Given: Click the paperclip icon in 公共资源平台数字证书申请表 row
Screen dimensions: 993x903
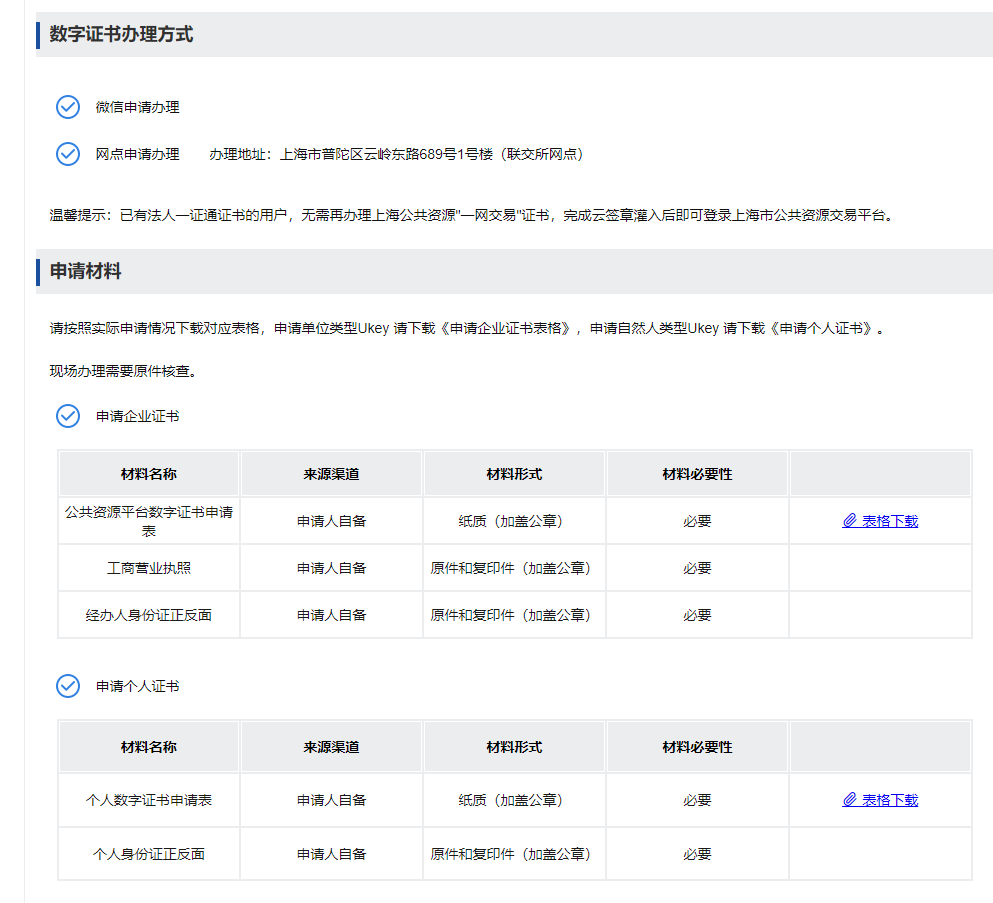Looking at the screenshot, I should (x=850, y=521).
